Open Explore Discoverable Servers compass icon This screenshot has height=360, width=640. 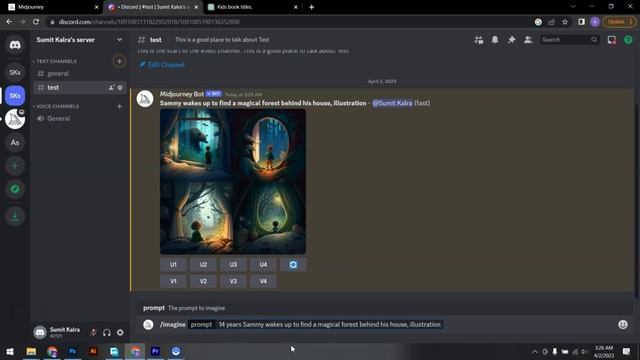pos(15,189)
